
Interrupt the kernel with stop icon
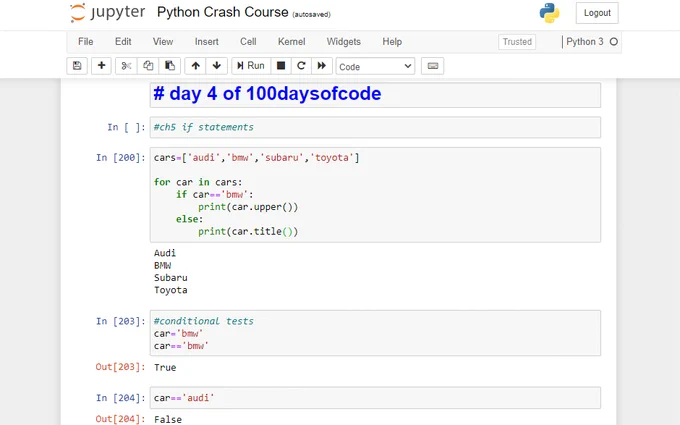[281, 66]
